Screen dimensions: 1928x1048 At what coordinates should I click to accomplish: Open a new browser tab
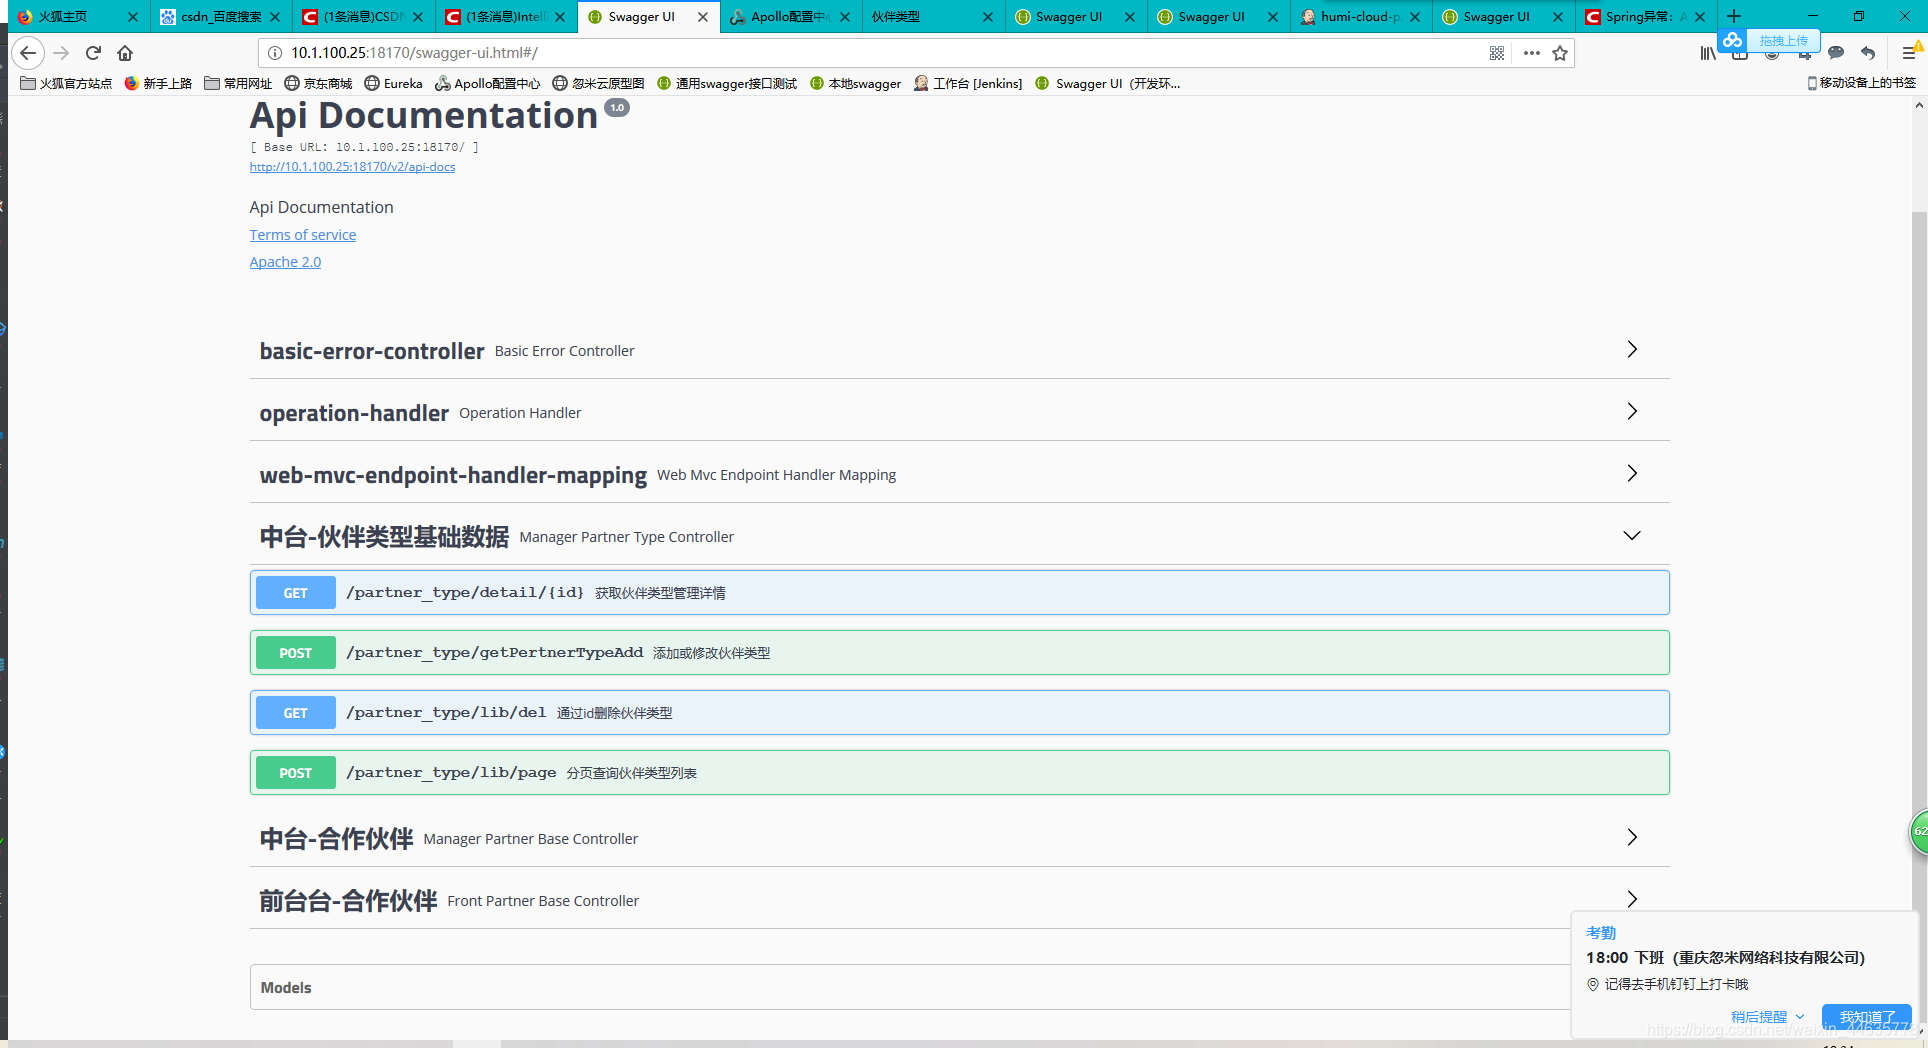coord(1734,16)
